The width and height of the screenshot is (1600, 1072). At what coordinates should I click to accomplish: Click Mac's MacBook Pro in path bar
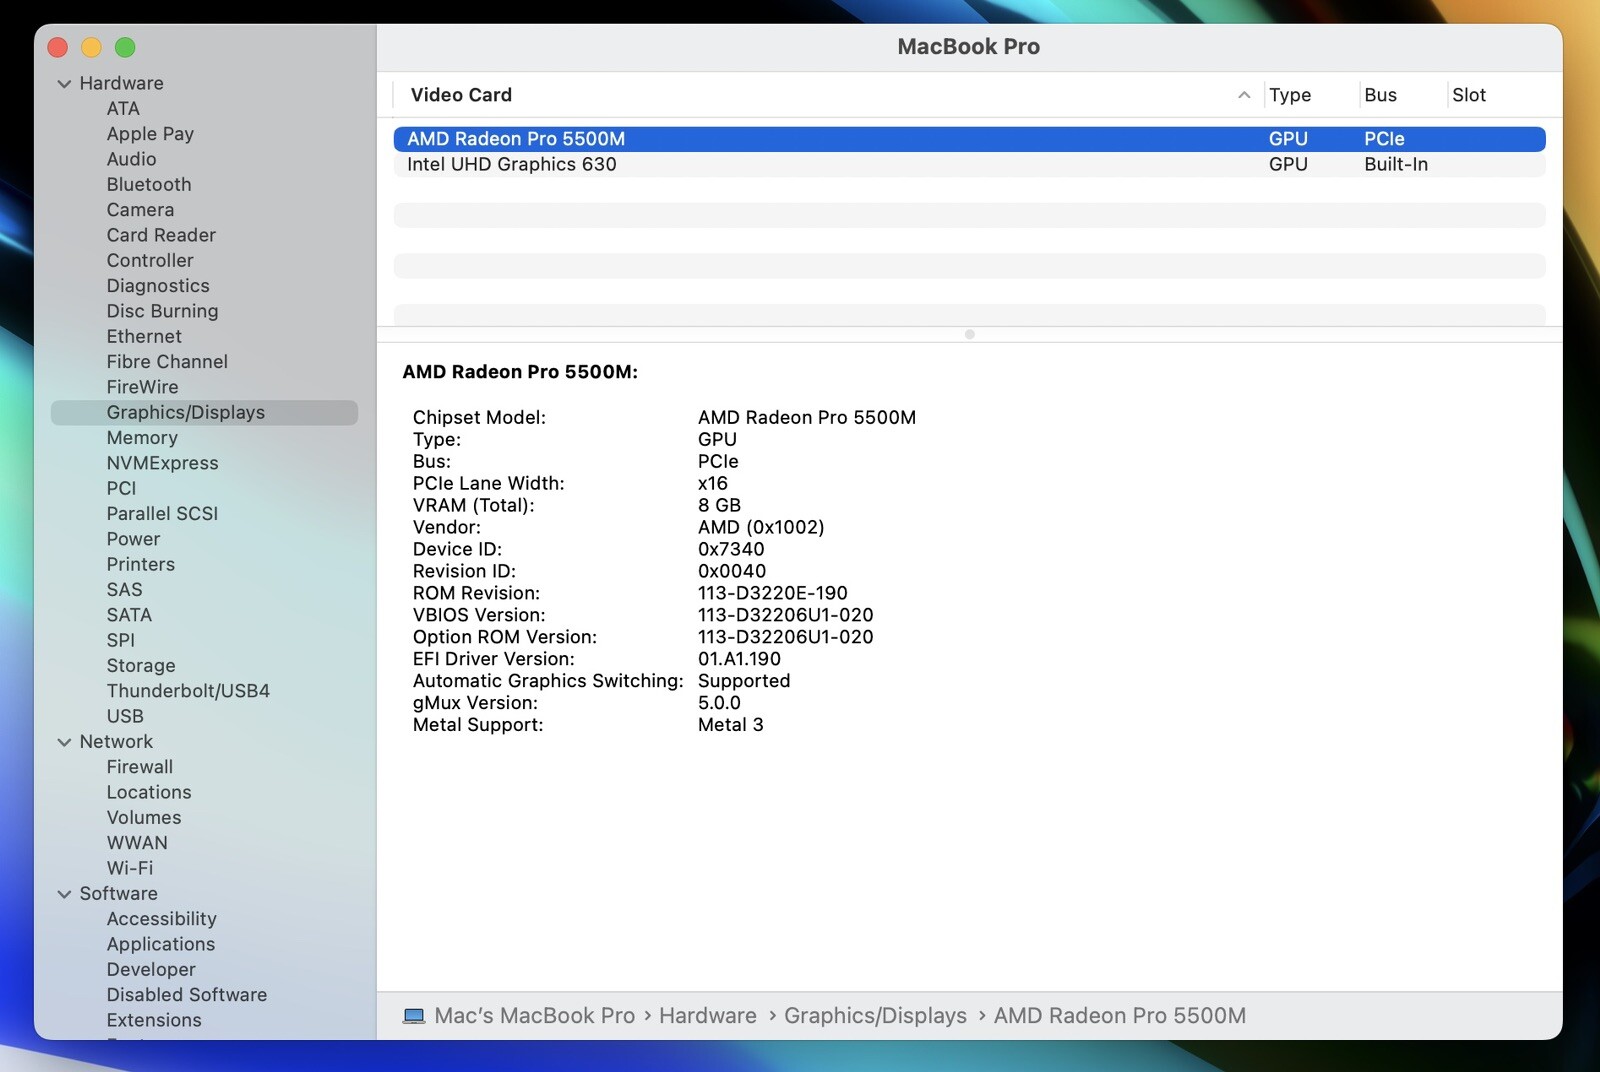pos(534,1016)
